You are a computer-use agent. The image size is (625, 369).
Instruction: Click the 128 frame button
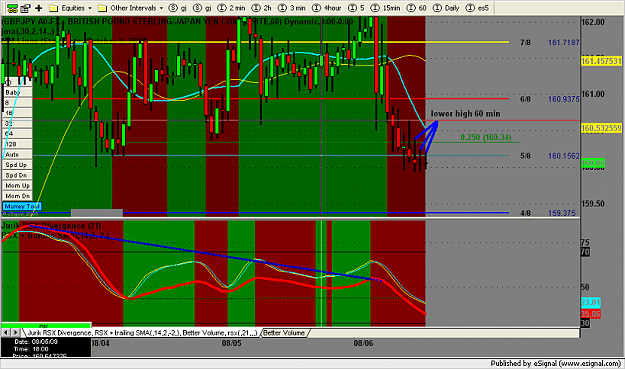tap(18, 144)
